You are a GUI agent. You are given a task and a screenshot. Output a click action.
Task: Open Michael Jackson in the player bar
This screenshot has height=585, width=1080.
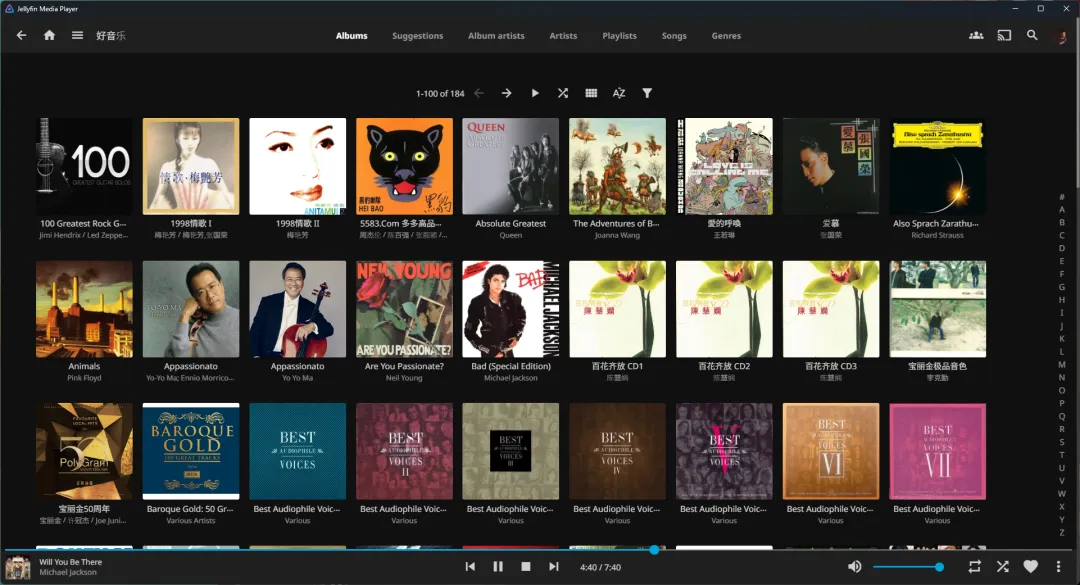coord(68,573)
